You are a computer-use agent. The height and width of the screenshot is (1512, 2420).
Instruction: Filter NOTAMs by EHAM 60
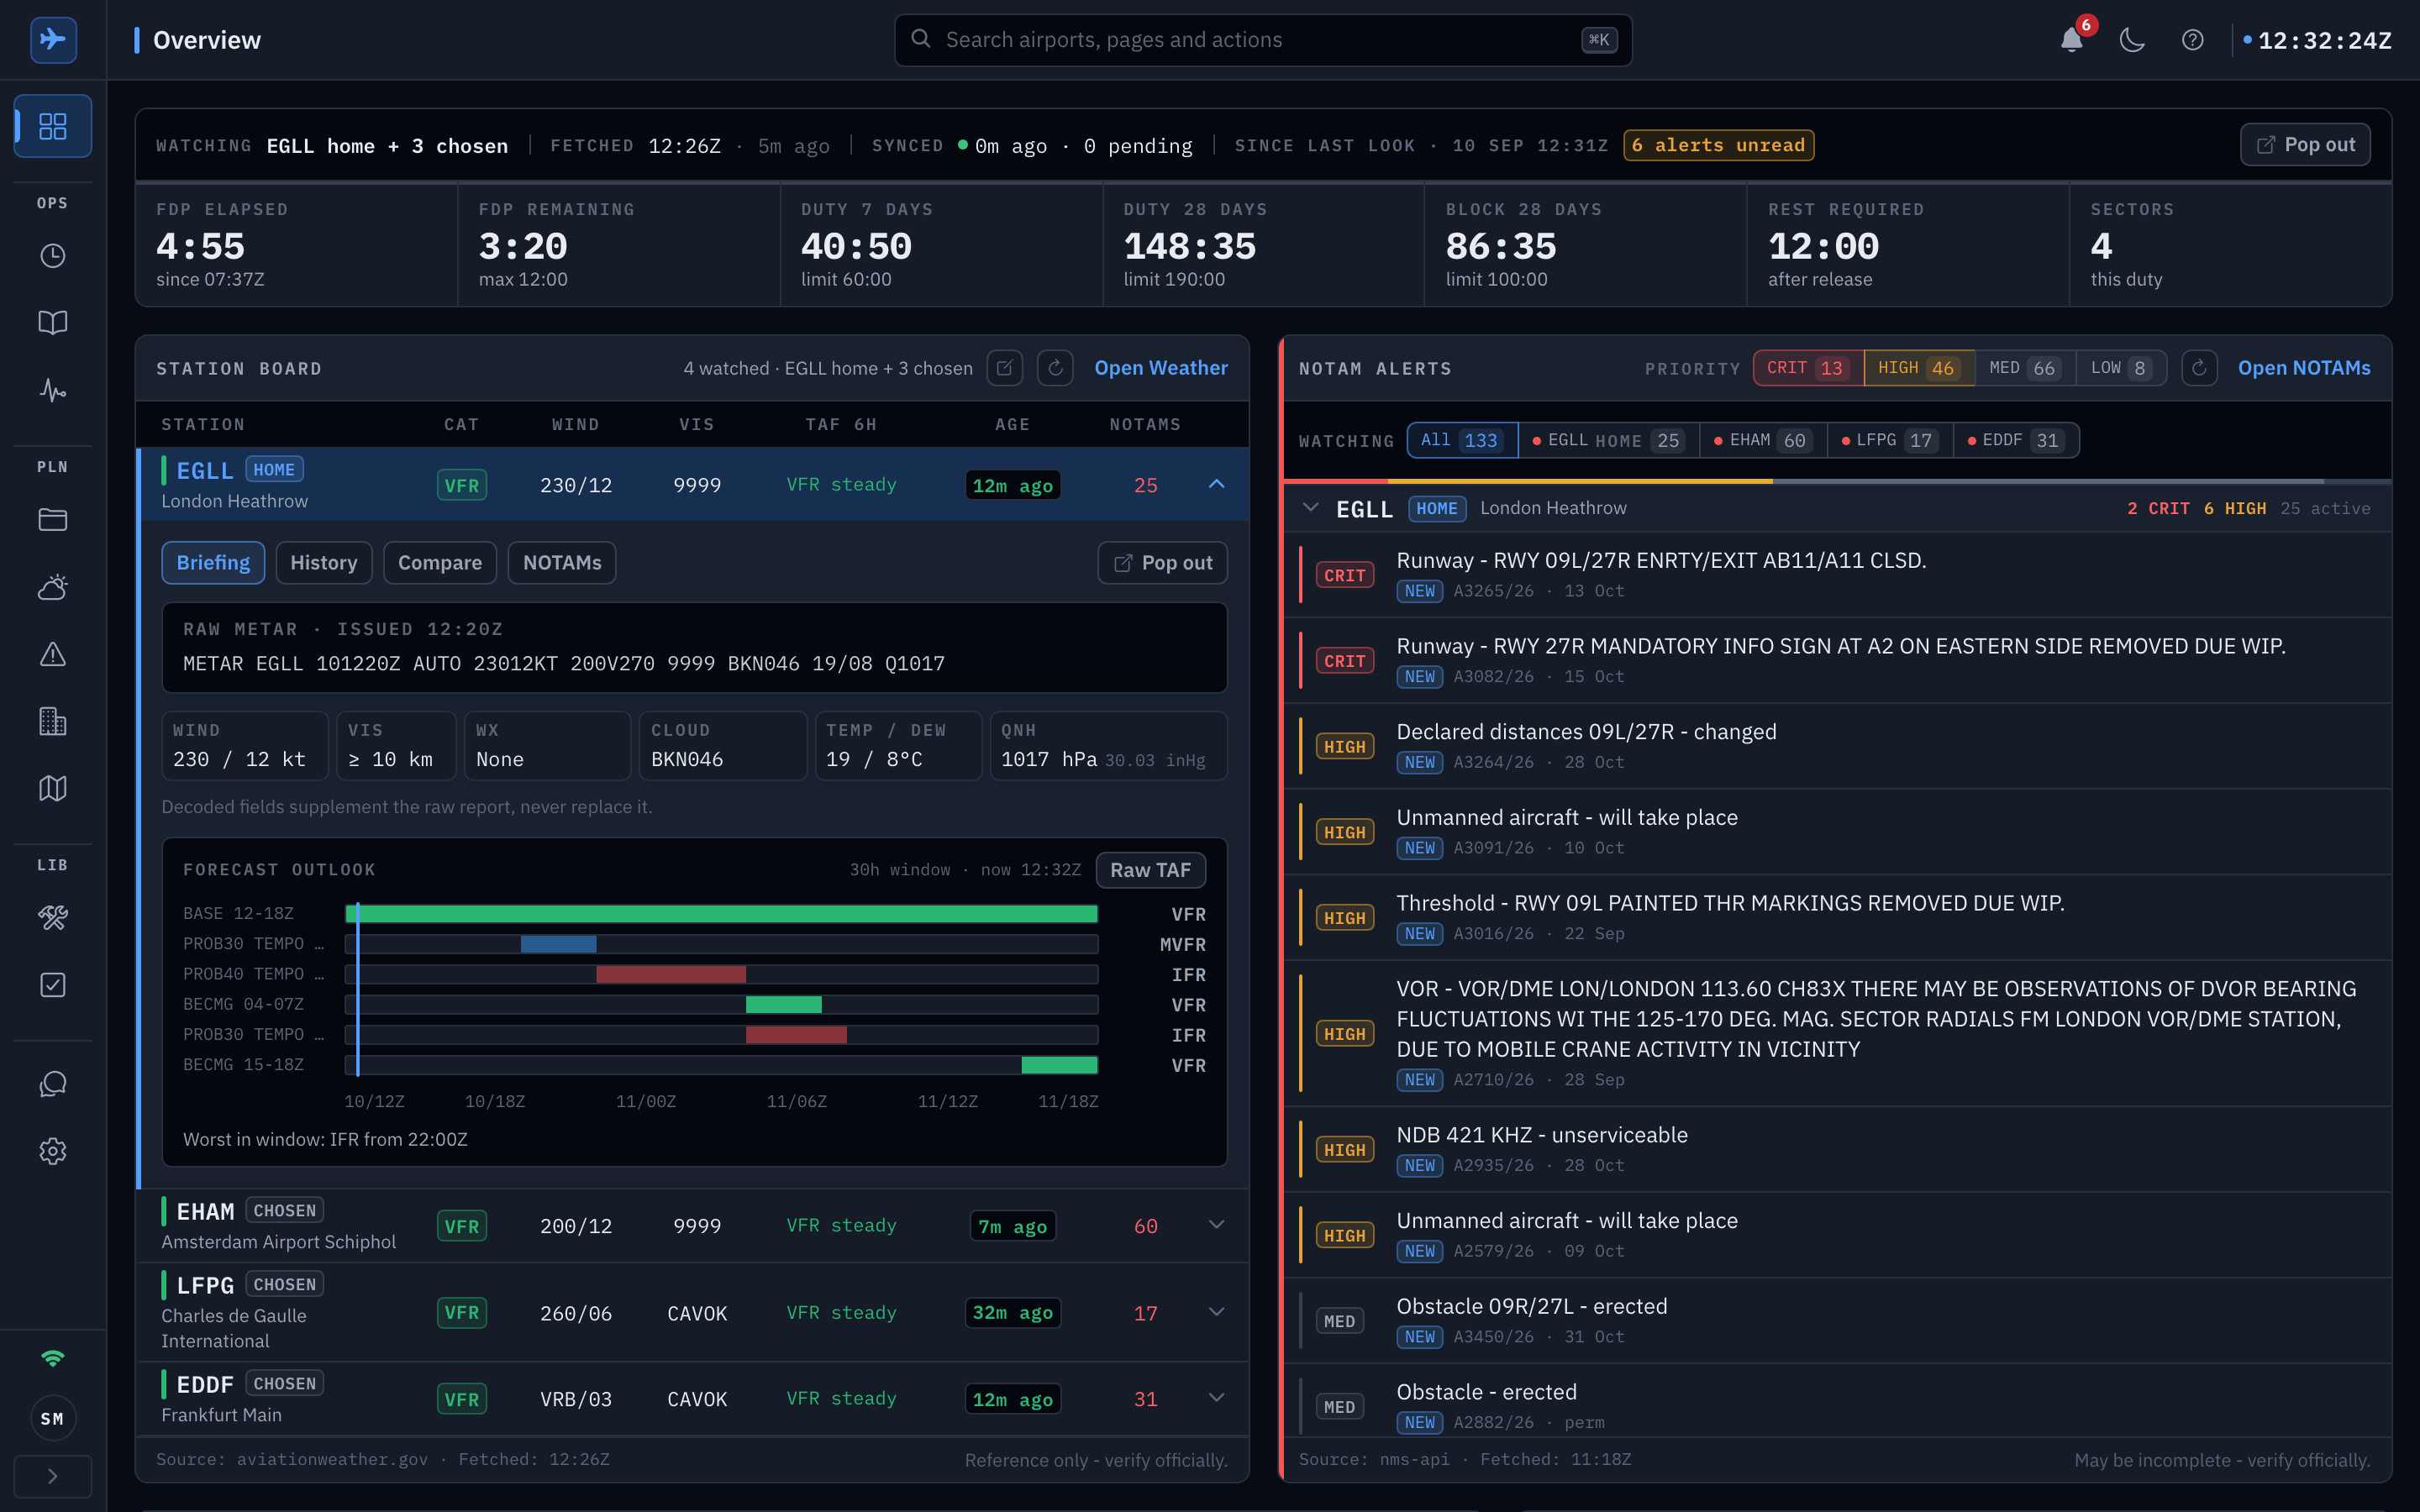1763,440
